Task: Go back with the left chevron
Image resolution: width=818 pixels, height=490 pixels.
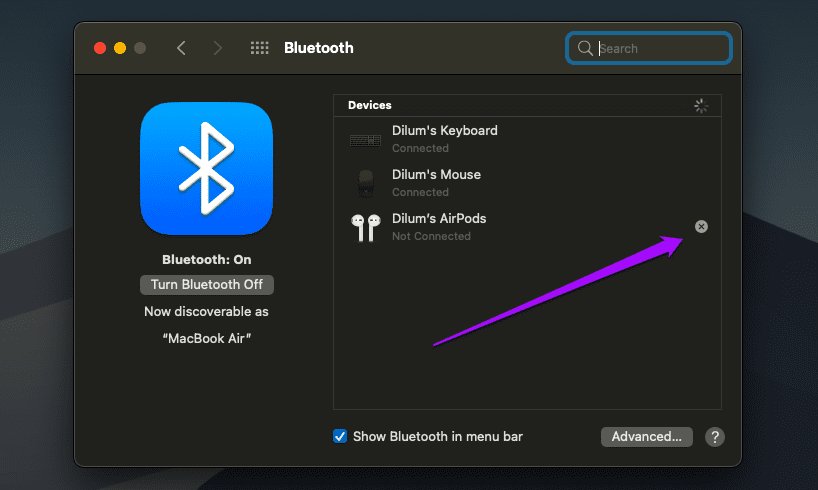Action: (x=181, y=48)
